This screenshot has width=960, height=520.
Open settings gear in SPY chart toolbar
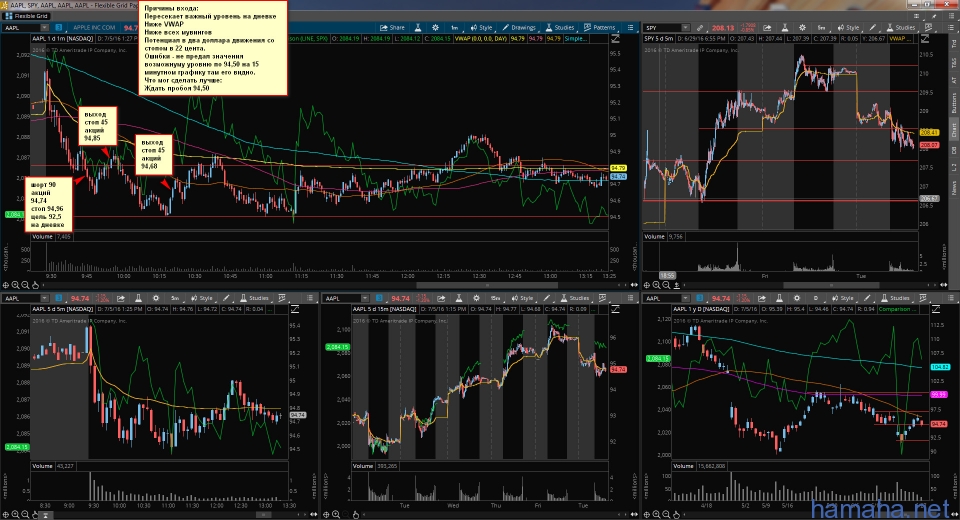(x=802, y=28)
